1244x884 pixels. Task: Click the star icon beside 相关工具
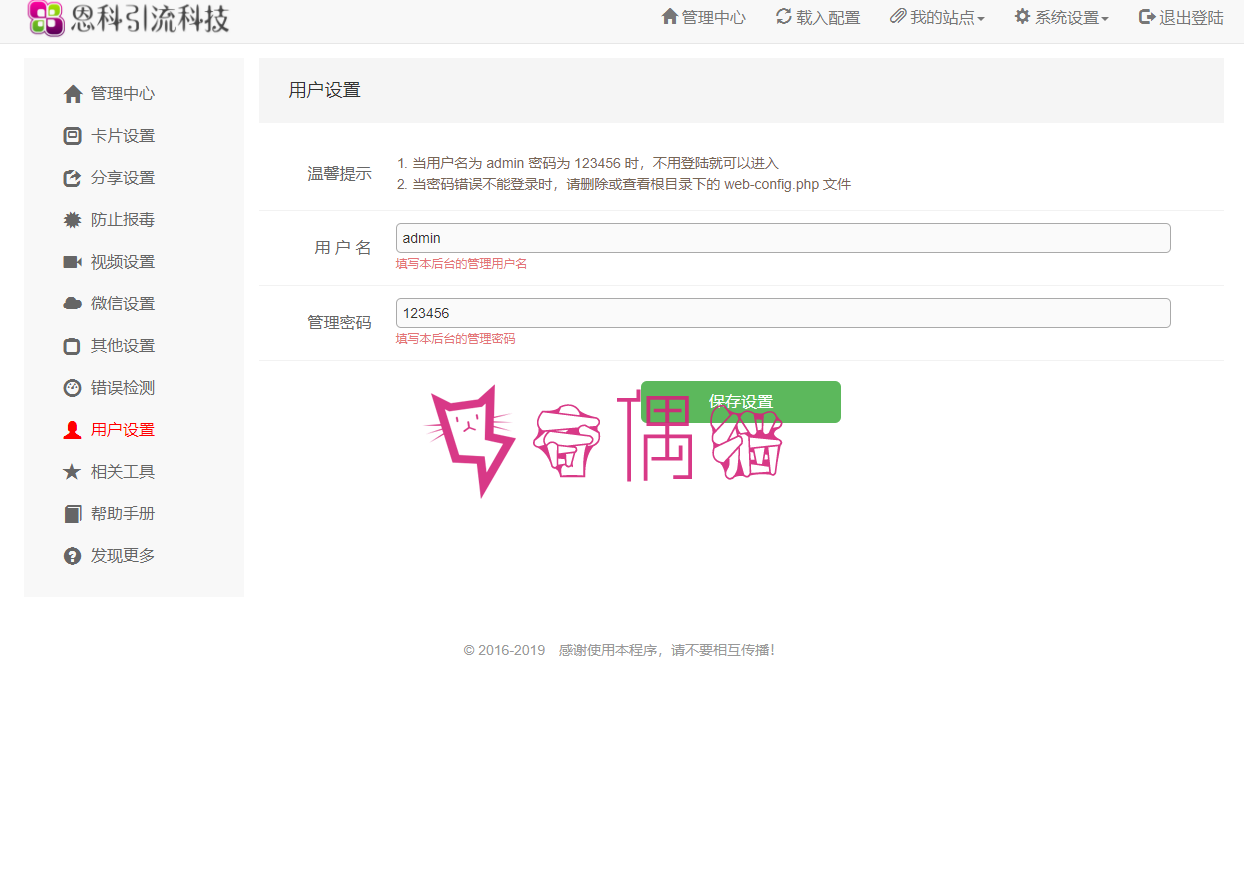72,472
